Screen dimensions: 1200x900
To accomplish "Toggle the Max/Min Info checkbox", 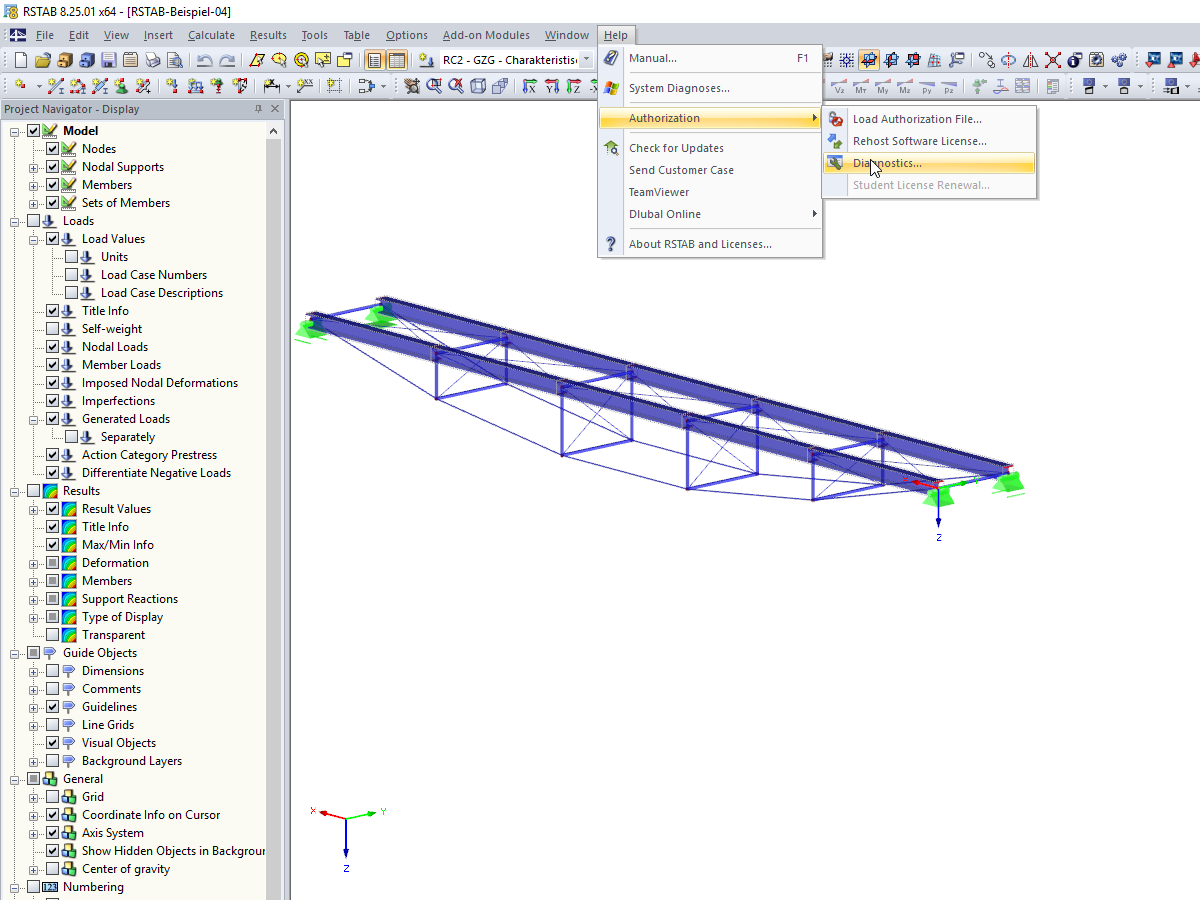I will point(53,545).
